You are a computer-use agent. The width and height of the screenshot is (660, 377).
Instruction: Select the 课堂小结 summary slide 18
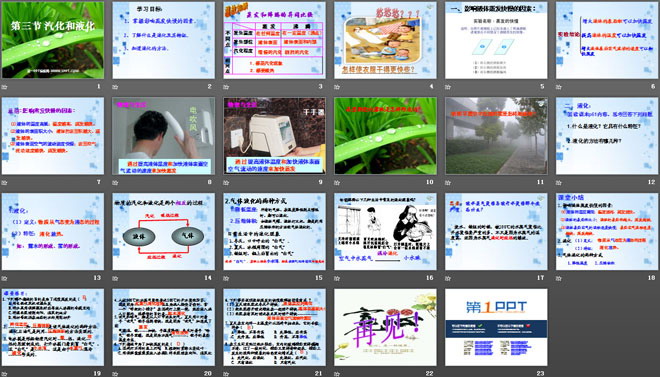click(x=607, y=231)
